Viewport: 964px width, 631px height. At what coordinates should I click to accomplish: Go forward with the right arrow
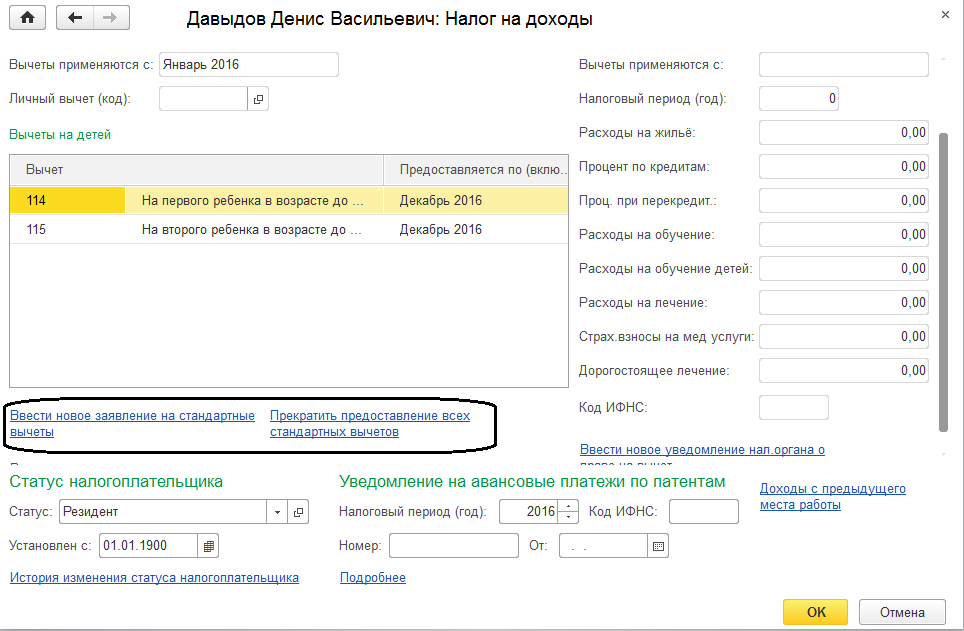tap(110, 19)
